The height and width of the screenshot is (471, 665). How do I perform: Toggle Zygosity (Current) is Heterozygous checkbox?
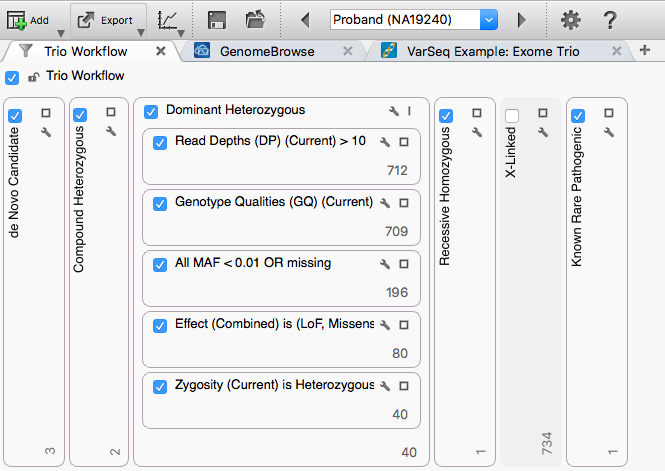click(160, 387)
